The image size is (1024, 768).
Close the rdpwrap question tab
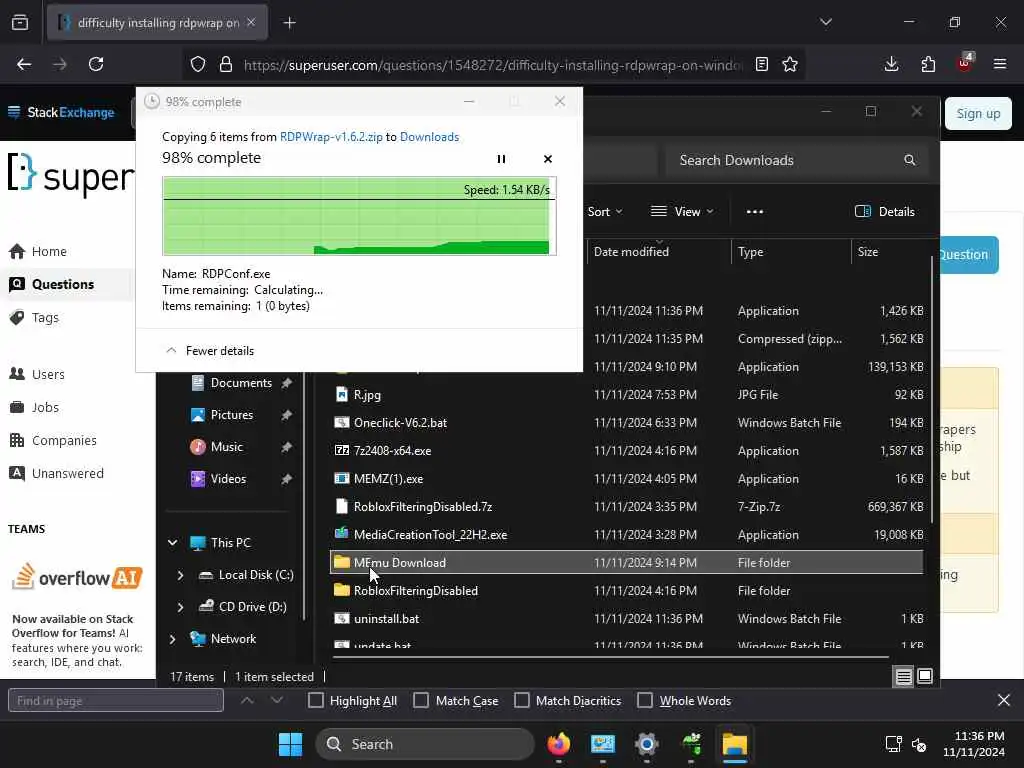click(251, 22)
